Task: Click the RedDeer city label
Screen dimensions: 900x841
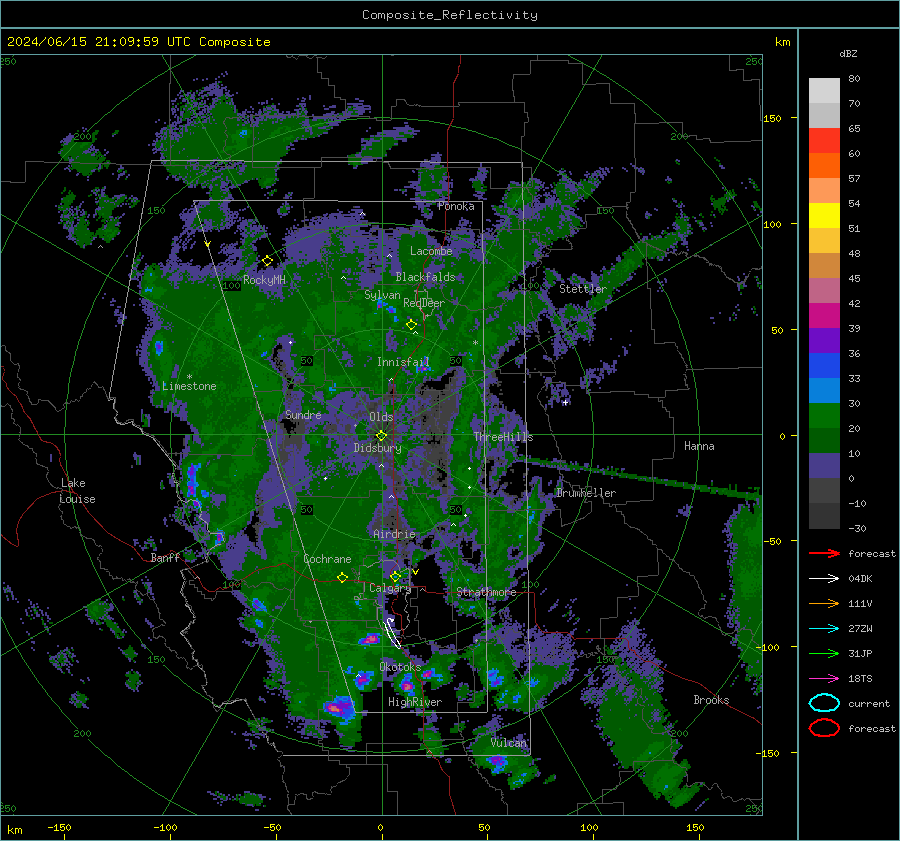Action: (424, 303)
